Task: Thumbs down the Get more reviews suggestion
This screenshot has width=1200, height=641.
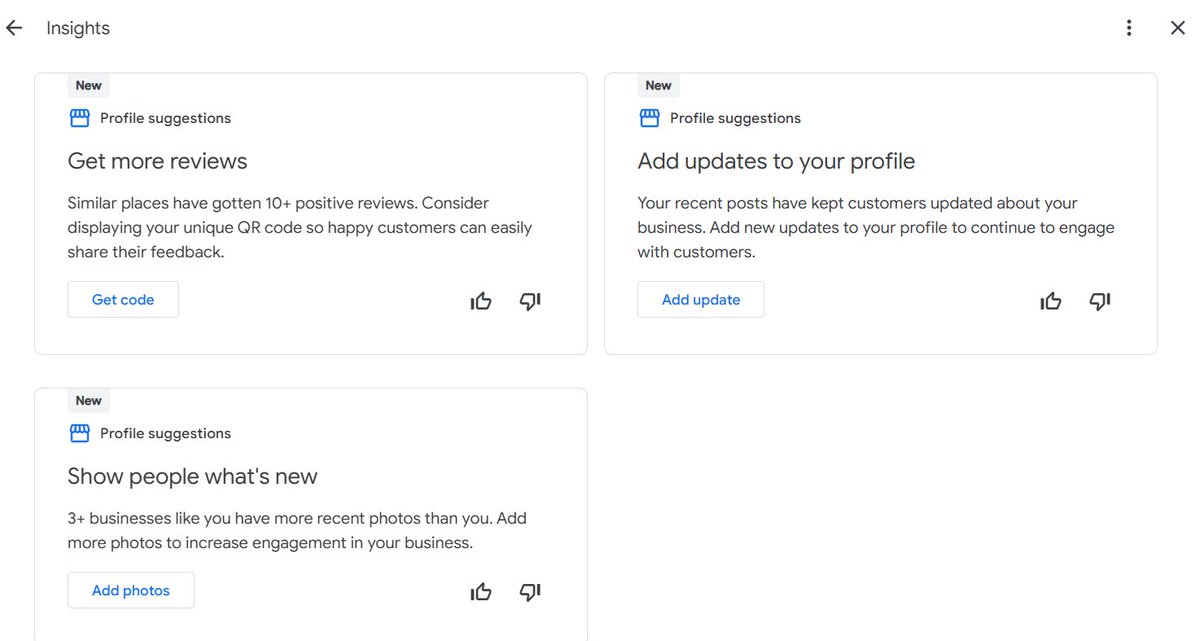Action: pyautogui.click(x=530, y=300)
